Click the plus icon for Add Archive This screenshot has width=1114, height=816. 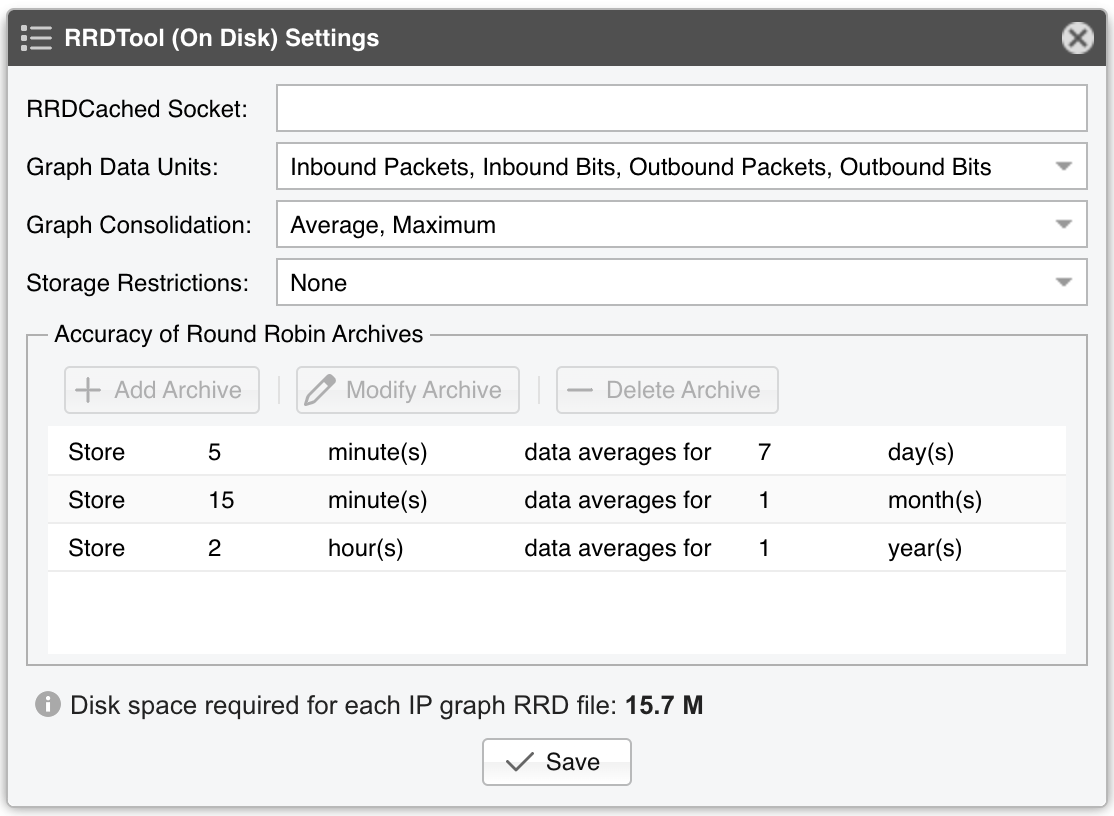pos(88,390)
